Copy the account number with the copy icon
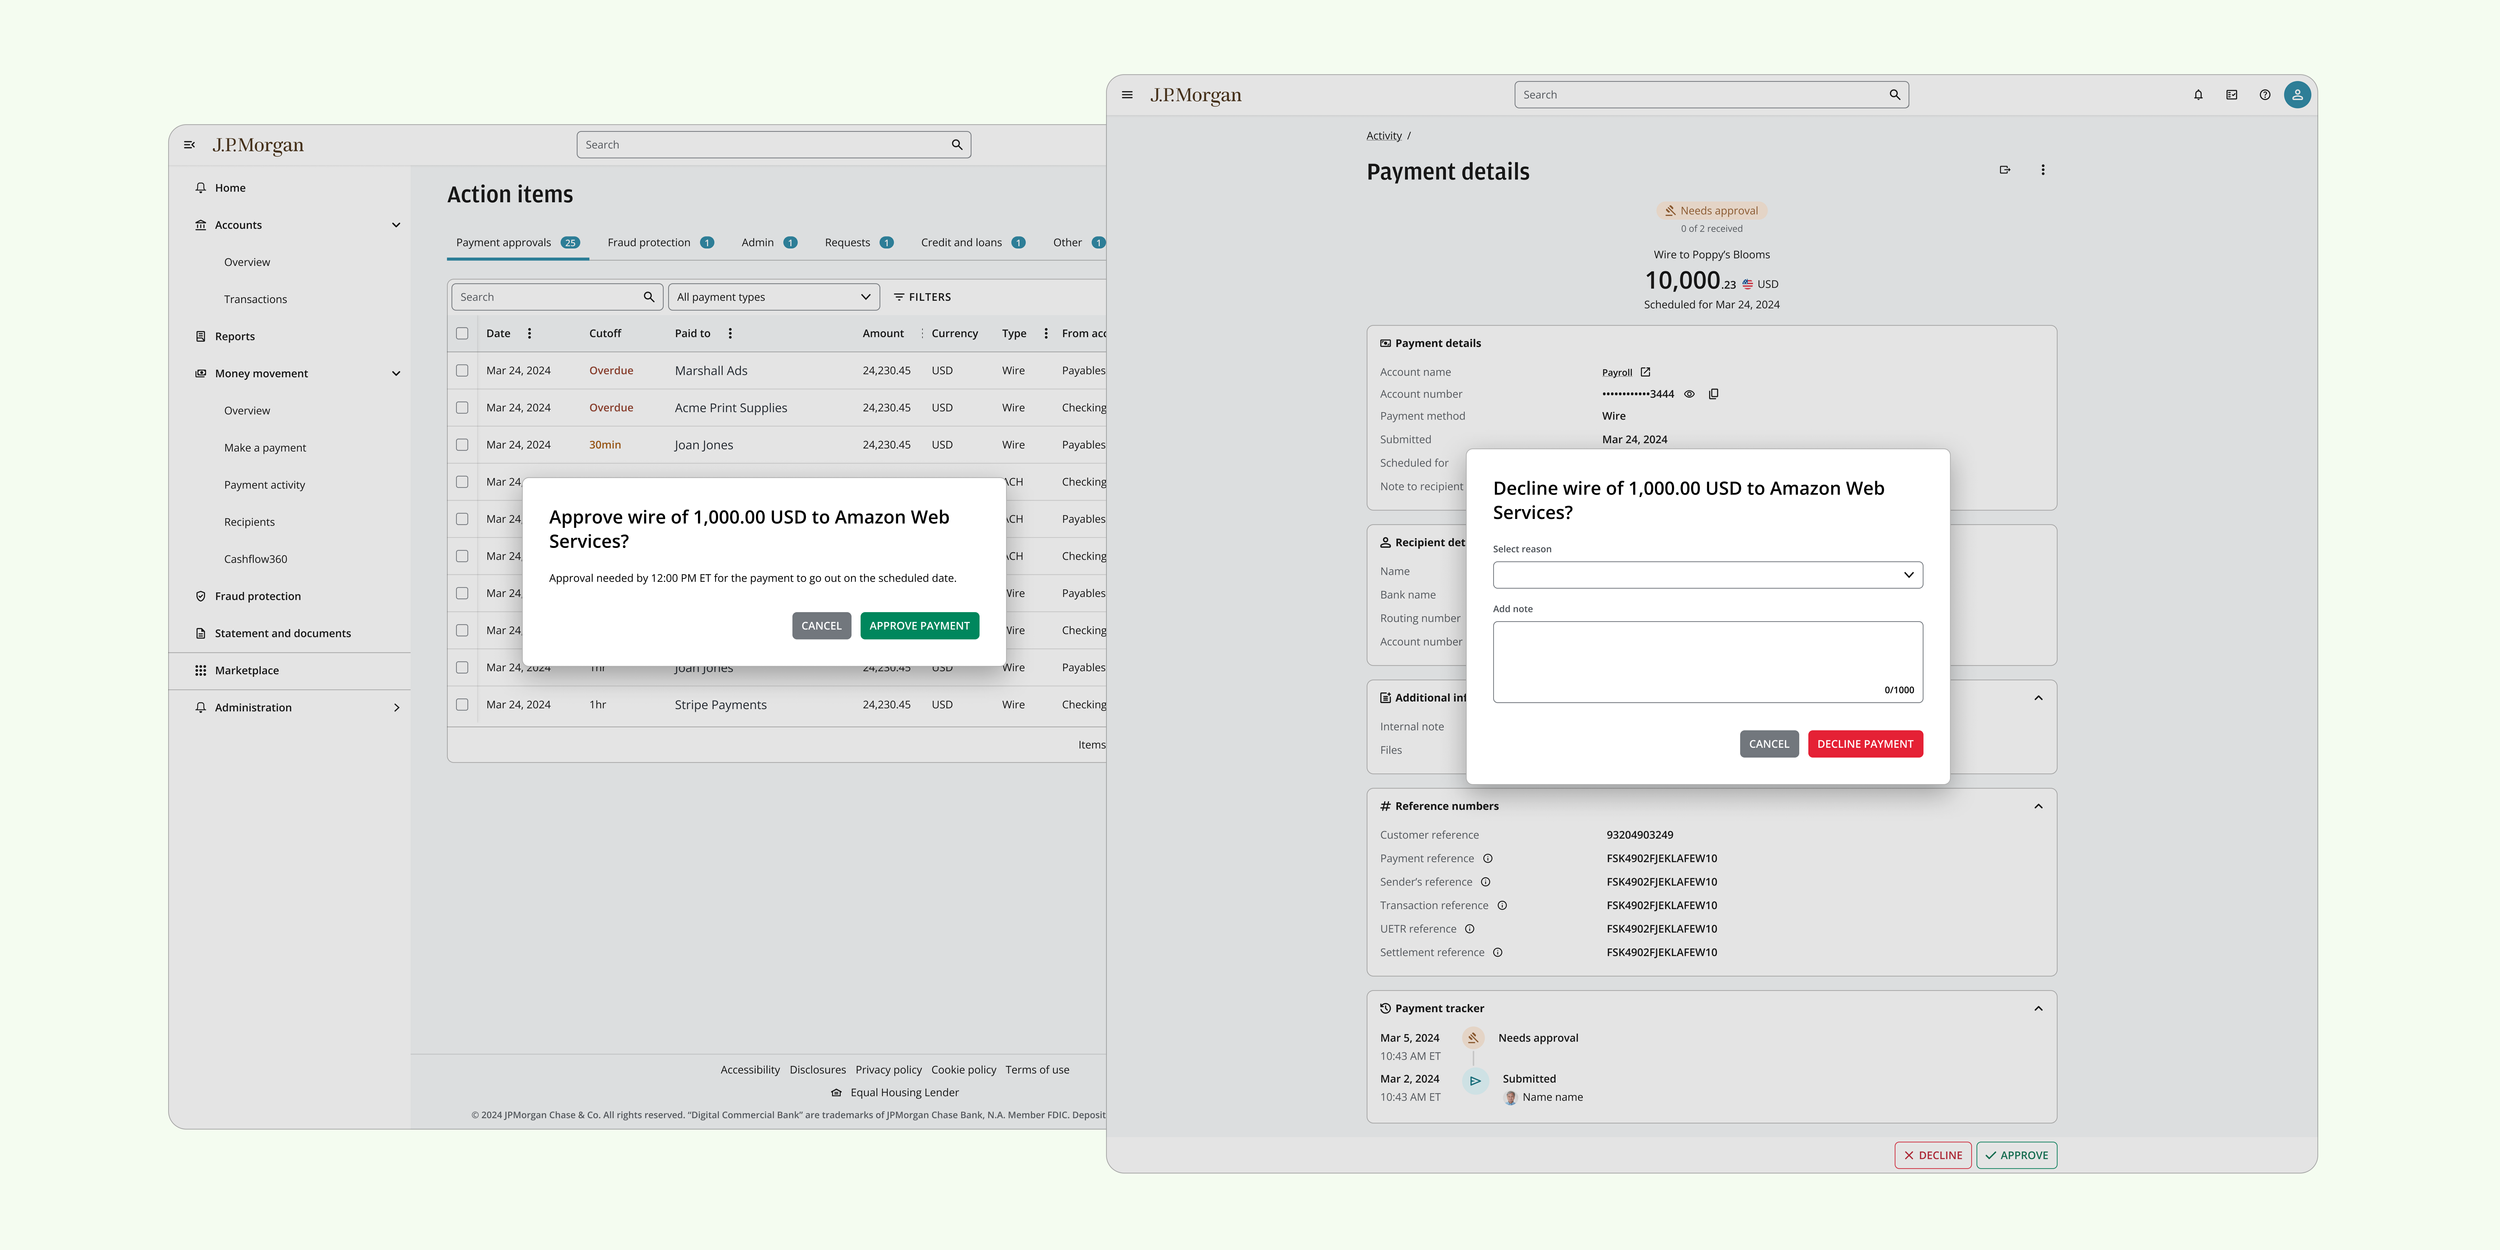 [1713, 394]
